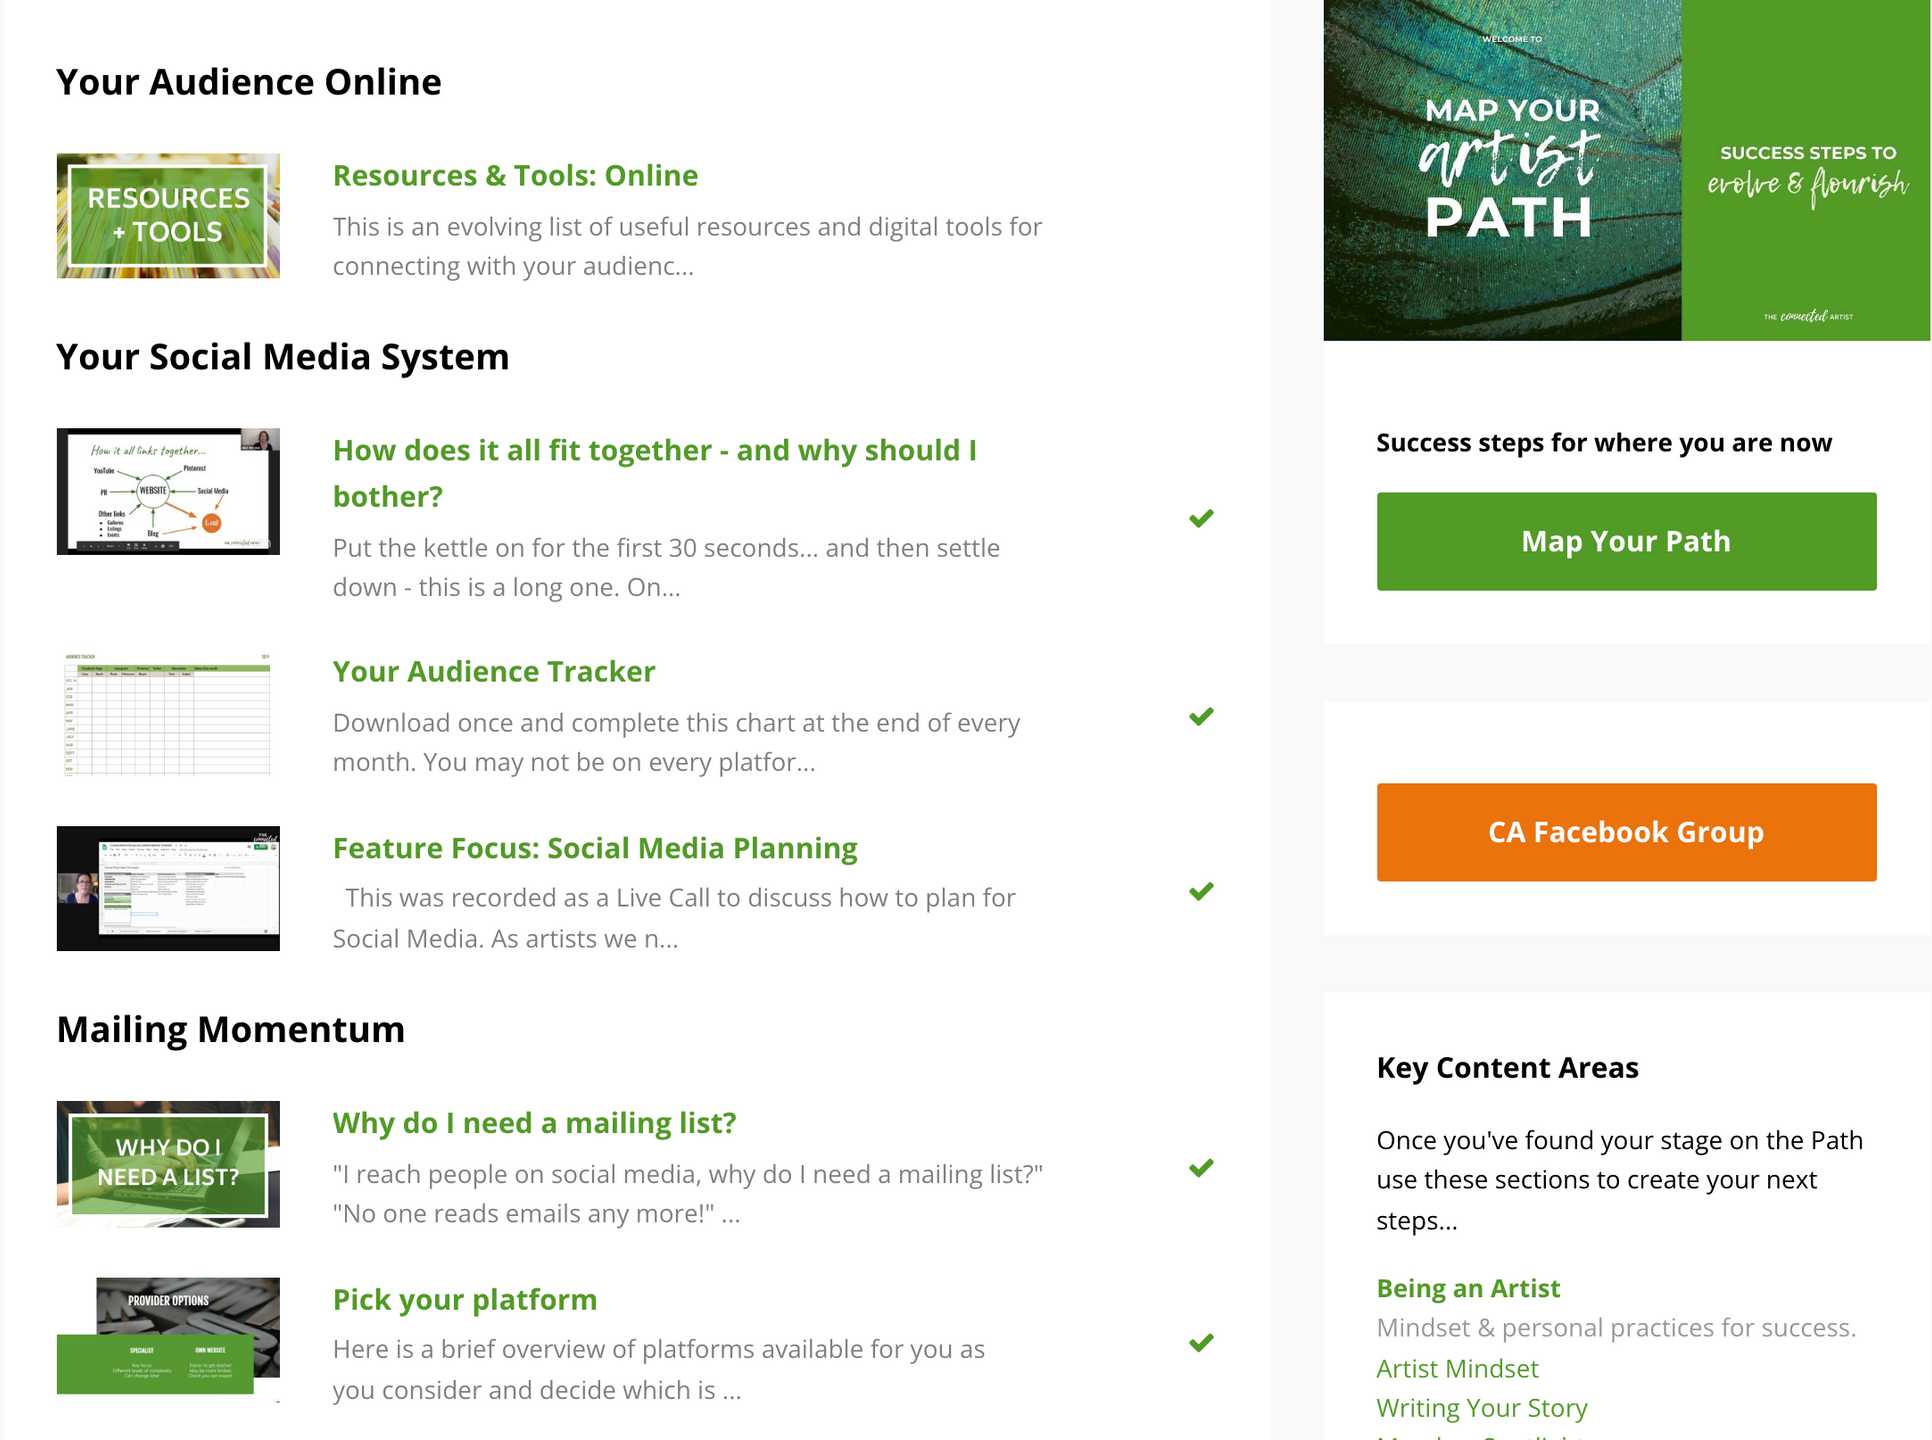Click checkmark for mailing list lesson

(x=1201, y=1167)
